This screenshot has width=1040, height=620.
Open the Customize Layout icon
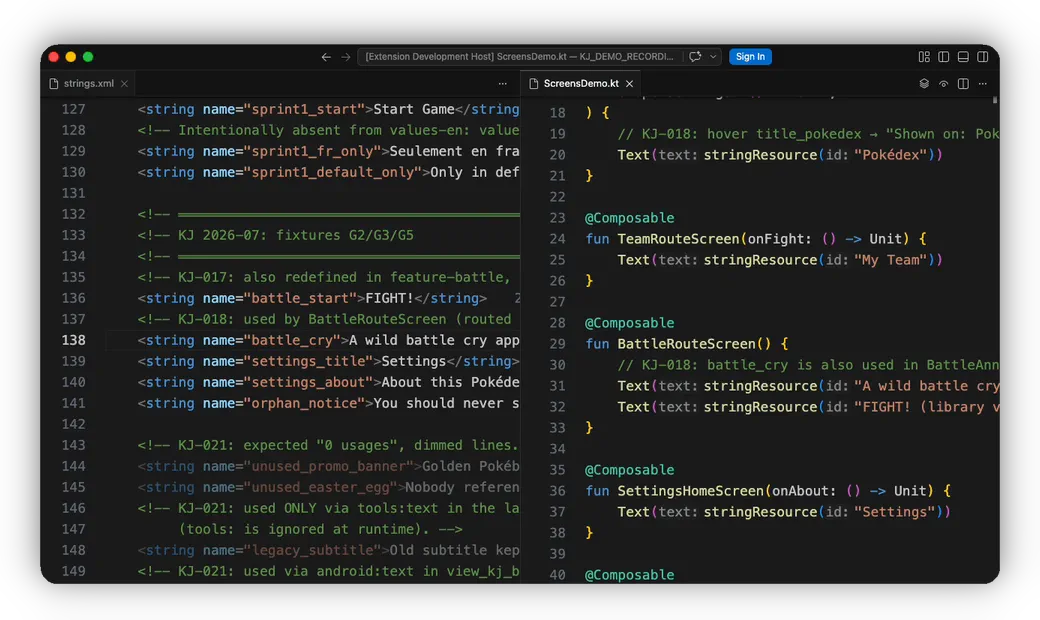point(924,57)
